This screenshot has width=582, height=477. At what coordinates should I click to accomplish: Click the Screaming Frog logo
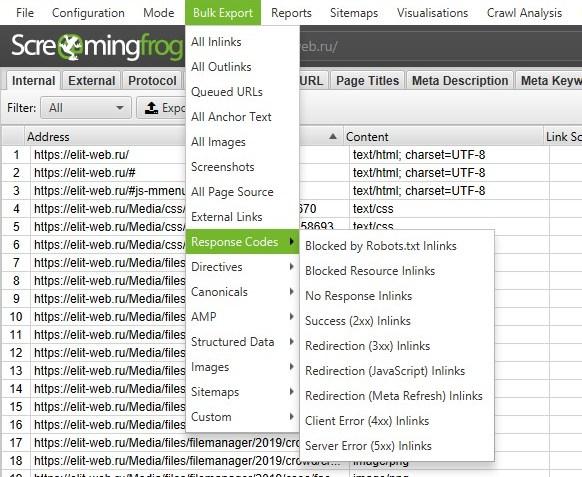[97, 47]
